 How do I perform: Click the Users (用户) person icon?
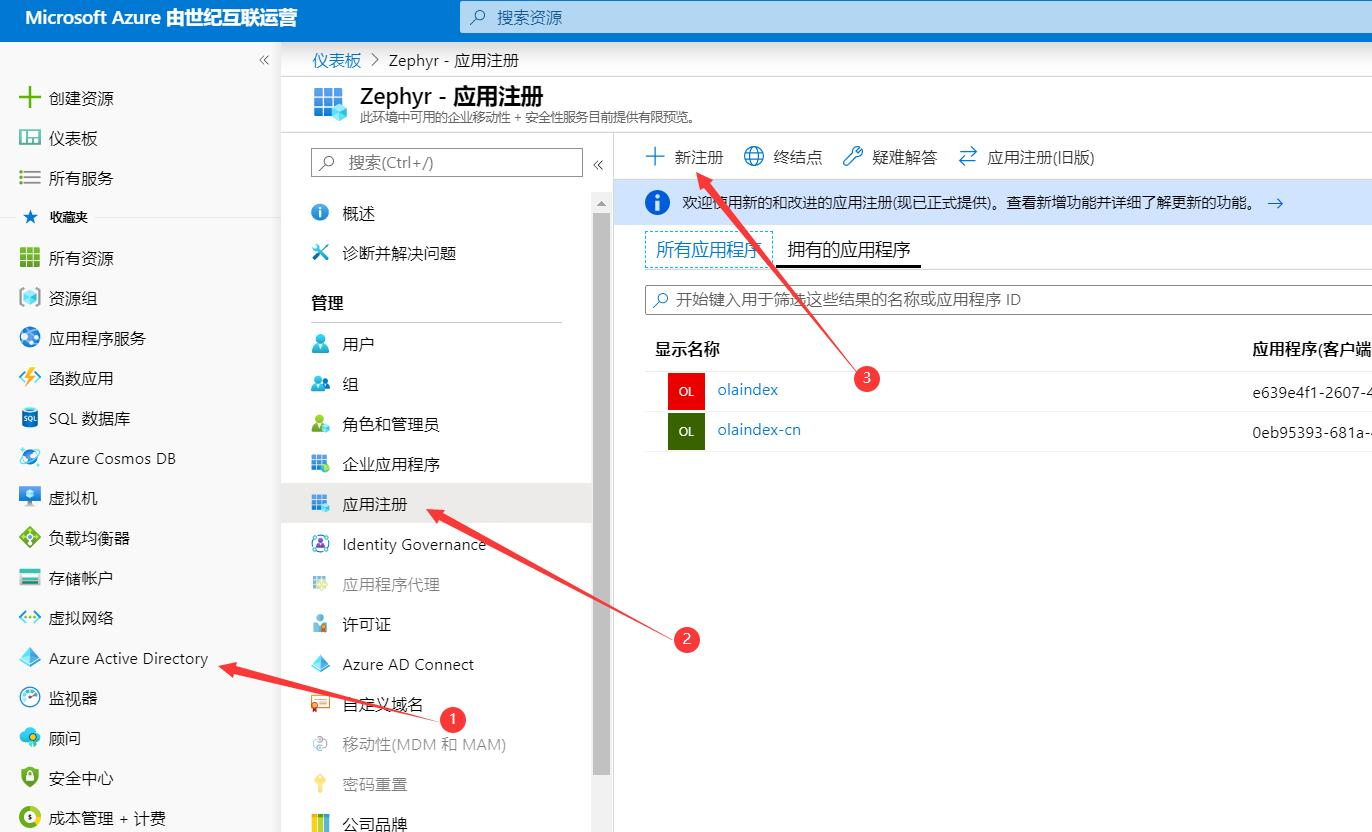320,344
